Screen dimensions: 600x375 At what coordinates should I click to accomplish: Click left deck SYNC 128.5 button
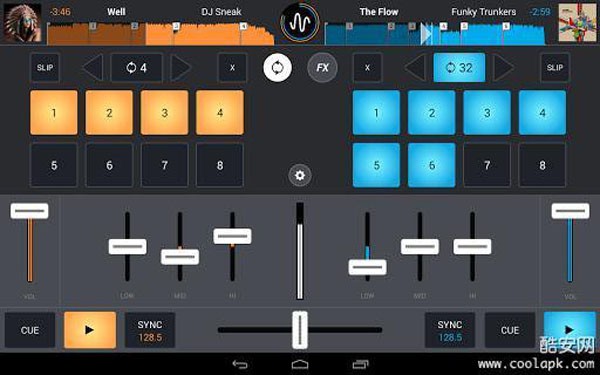click(x=150, y=330)
